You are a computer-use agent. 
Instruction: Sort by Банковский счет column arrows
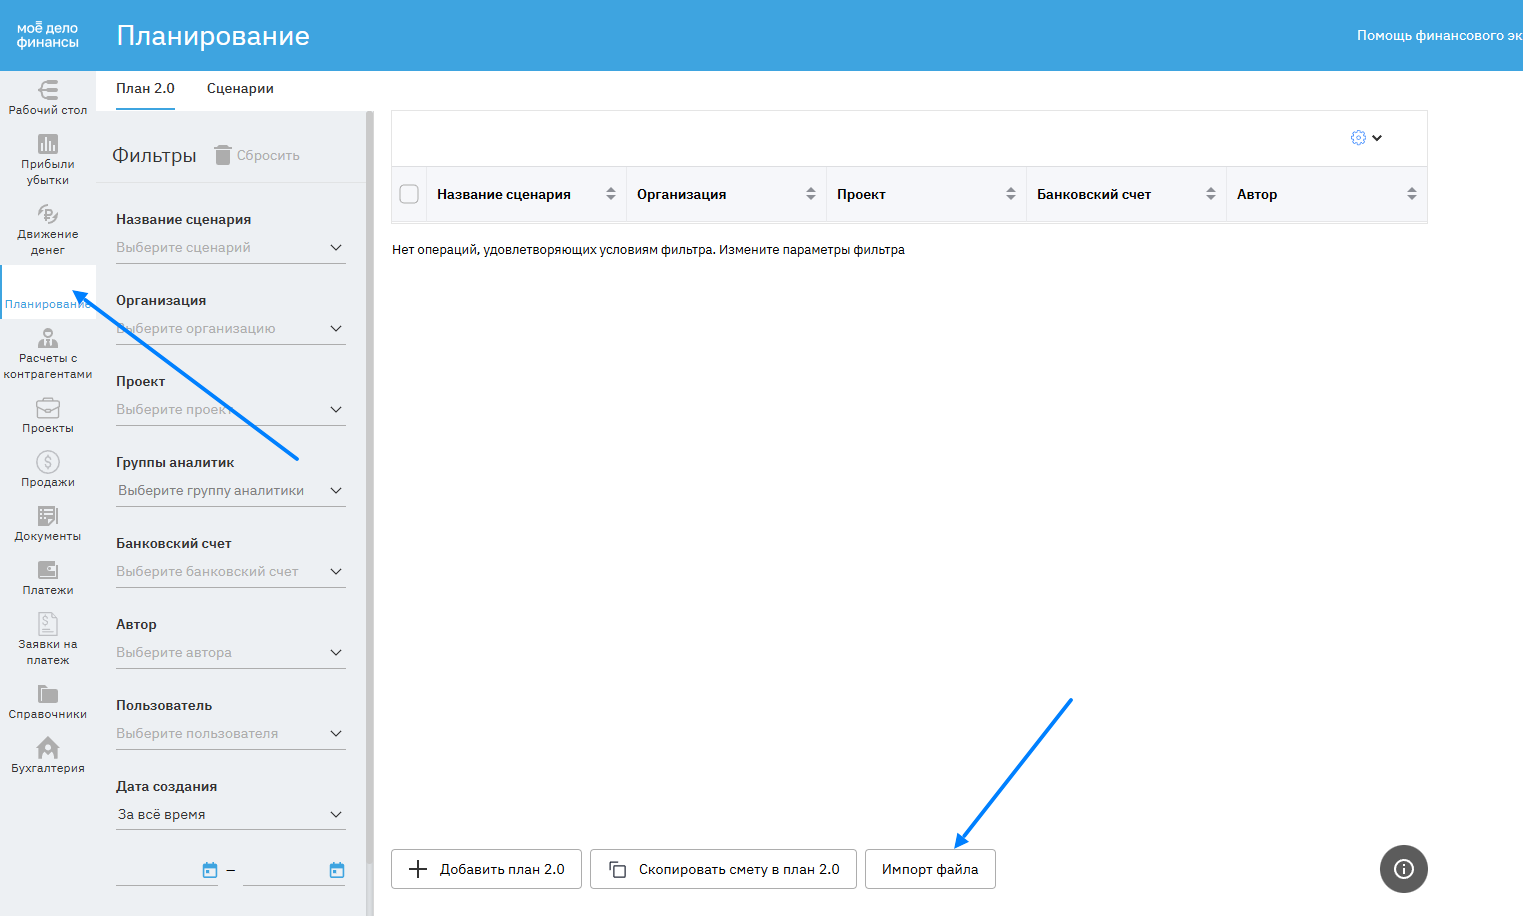pos(1211,194)
